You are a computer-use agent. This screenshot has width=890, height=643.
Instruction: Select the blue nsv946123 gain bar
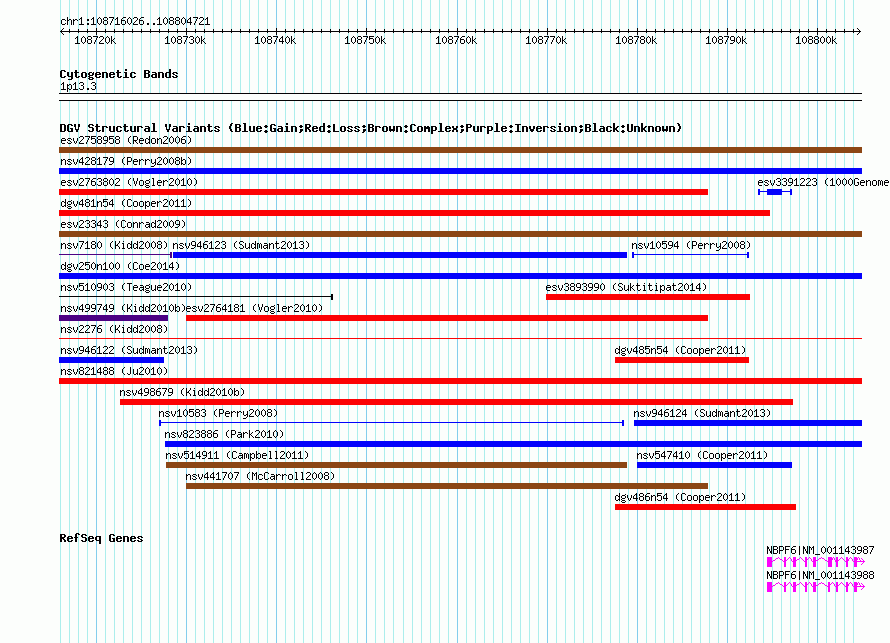[400, 255]
